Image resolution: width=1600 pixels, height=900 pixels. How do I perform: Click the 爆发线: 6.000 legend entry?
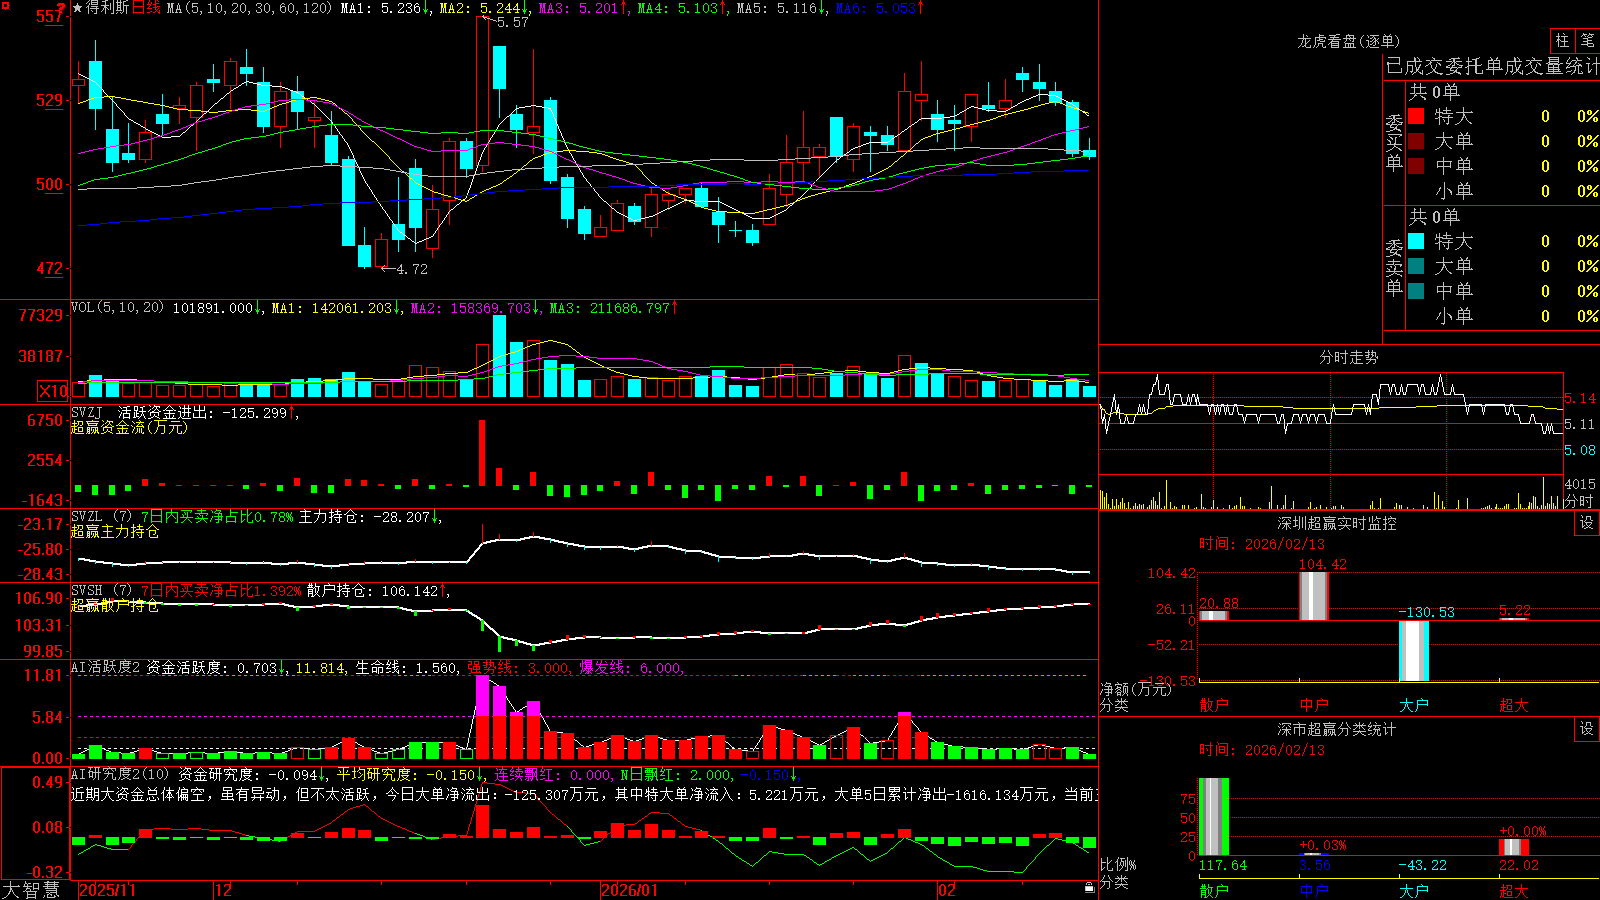pyautogui.click(x=631, y=668)
